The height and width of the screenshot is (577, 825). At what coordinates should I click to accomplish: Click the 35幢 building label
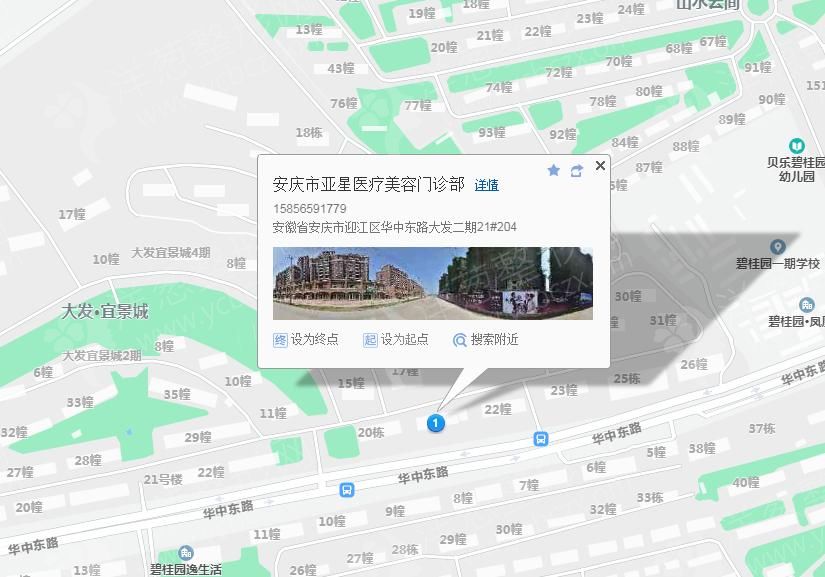tap(177, 394)
